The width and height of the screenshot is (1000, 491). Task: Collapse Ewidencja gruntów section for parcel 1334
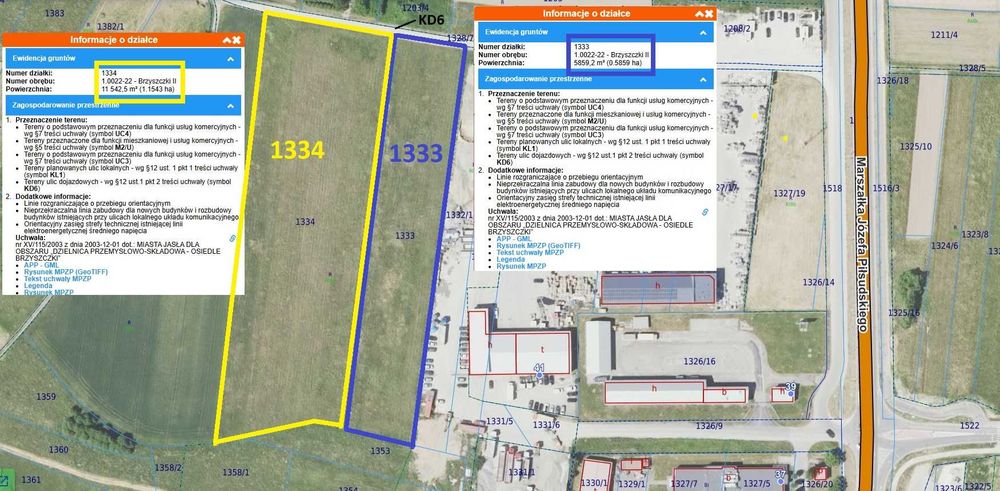[x=231, y=58]
